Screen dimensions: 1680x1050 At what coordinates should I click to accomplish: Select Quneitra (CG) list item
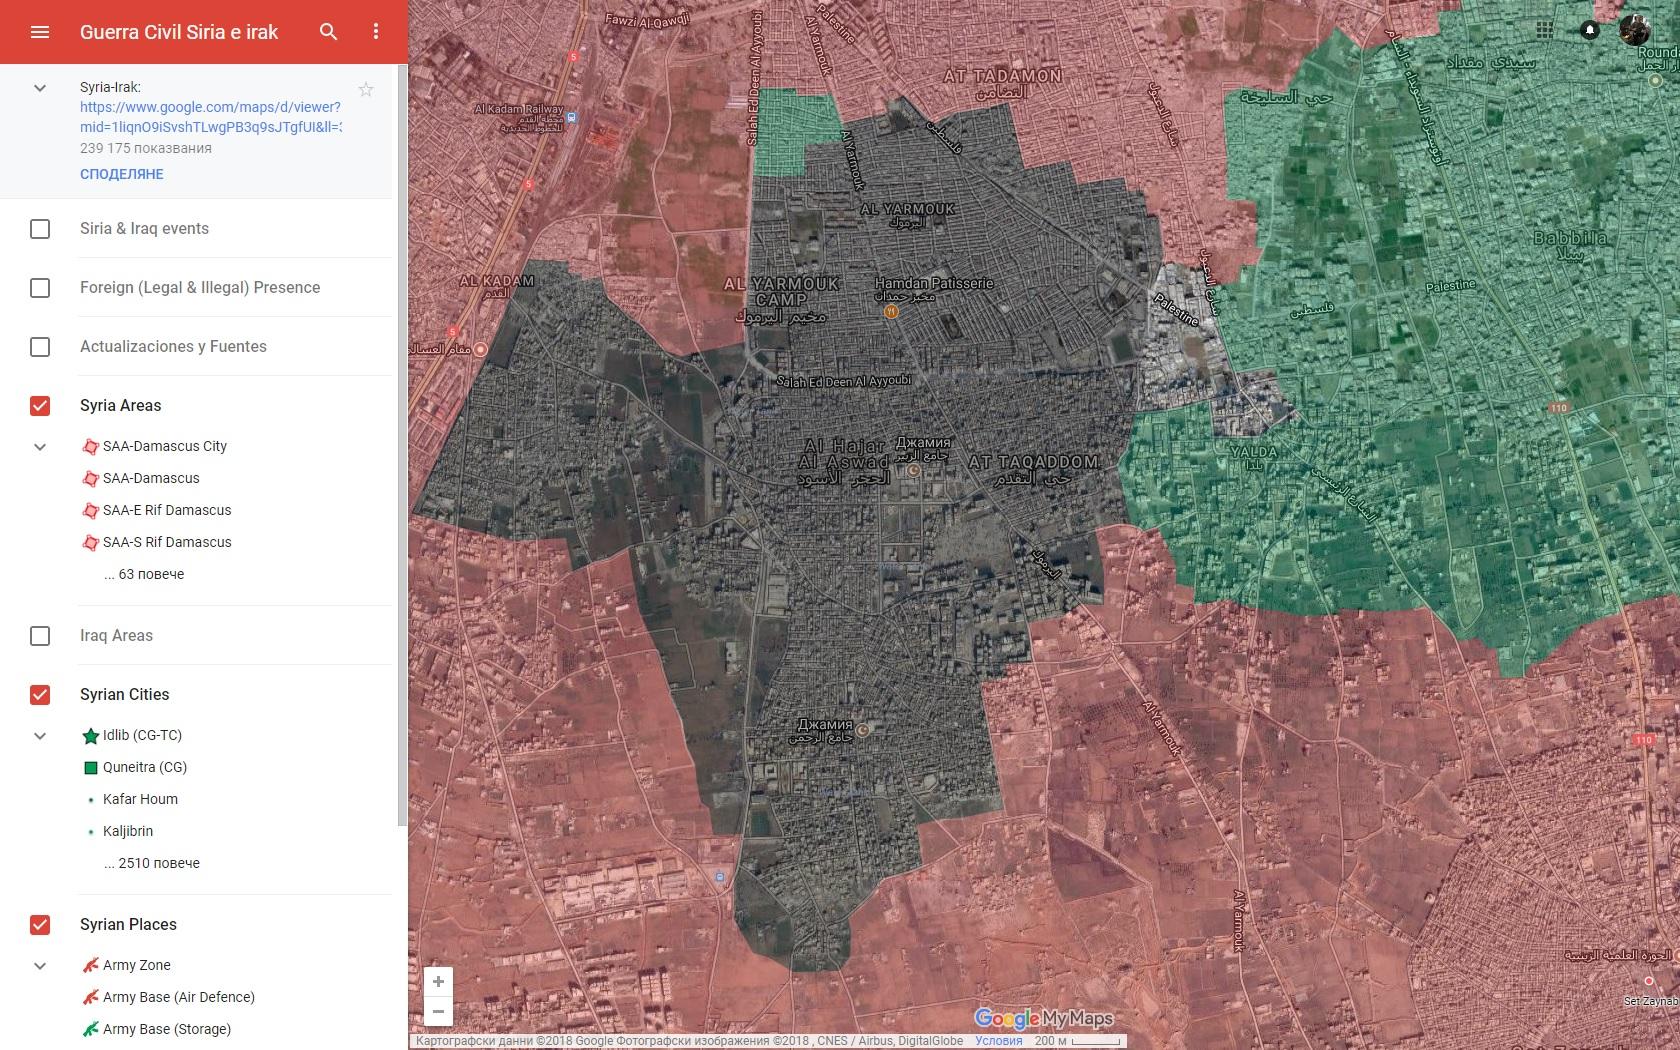click(145, 767)
